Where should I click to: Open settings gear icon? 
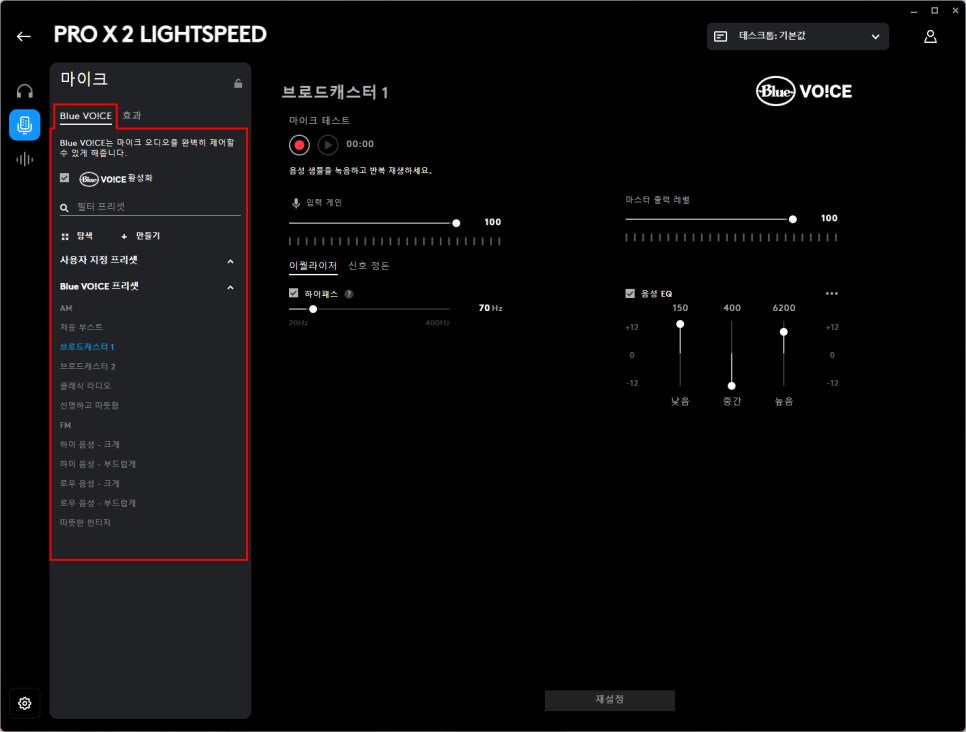25,703
